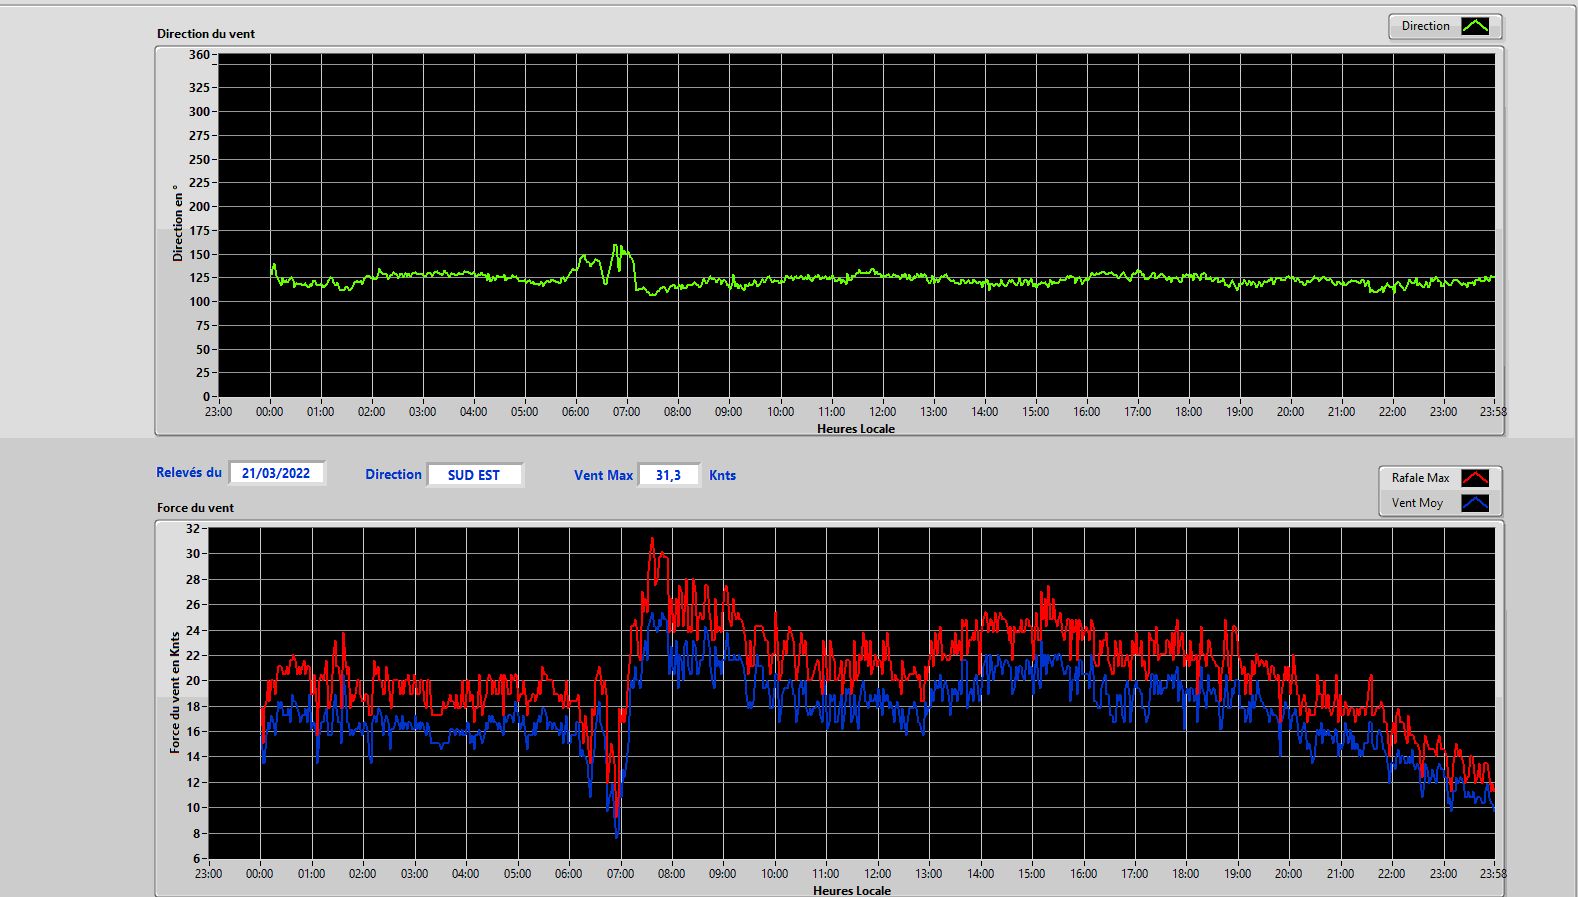Click the 23:58 end tick on direction chart
The image size is (1578, 897).
point(1493,412)
